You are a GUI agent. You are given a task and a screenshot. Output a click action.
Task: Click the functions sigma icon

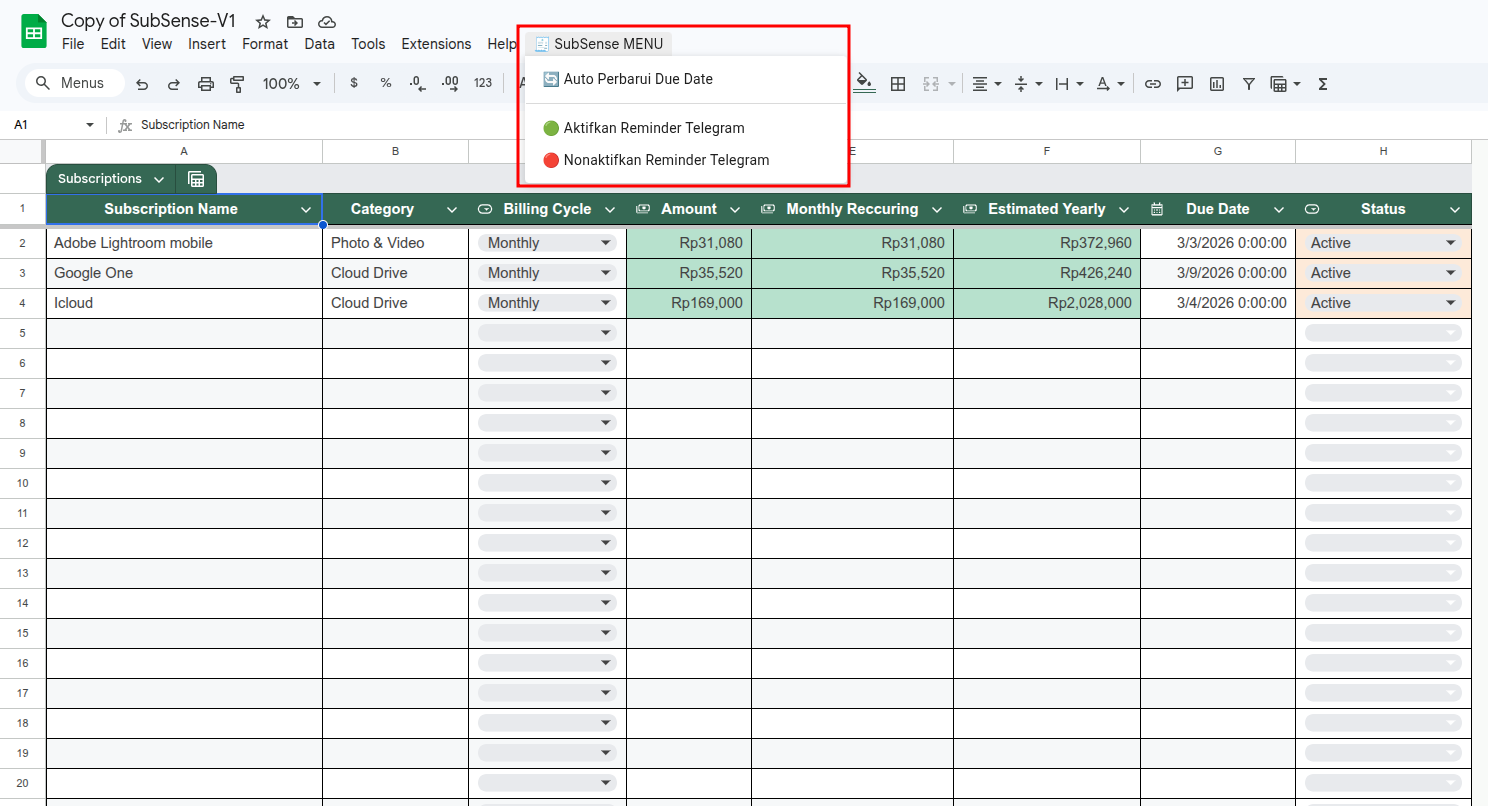coord(1323,84)
